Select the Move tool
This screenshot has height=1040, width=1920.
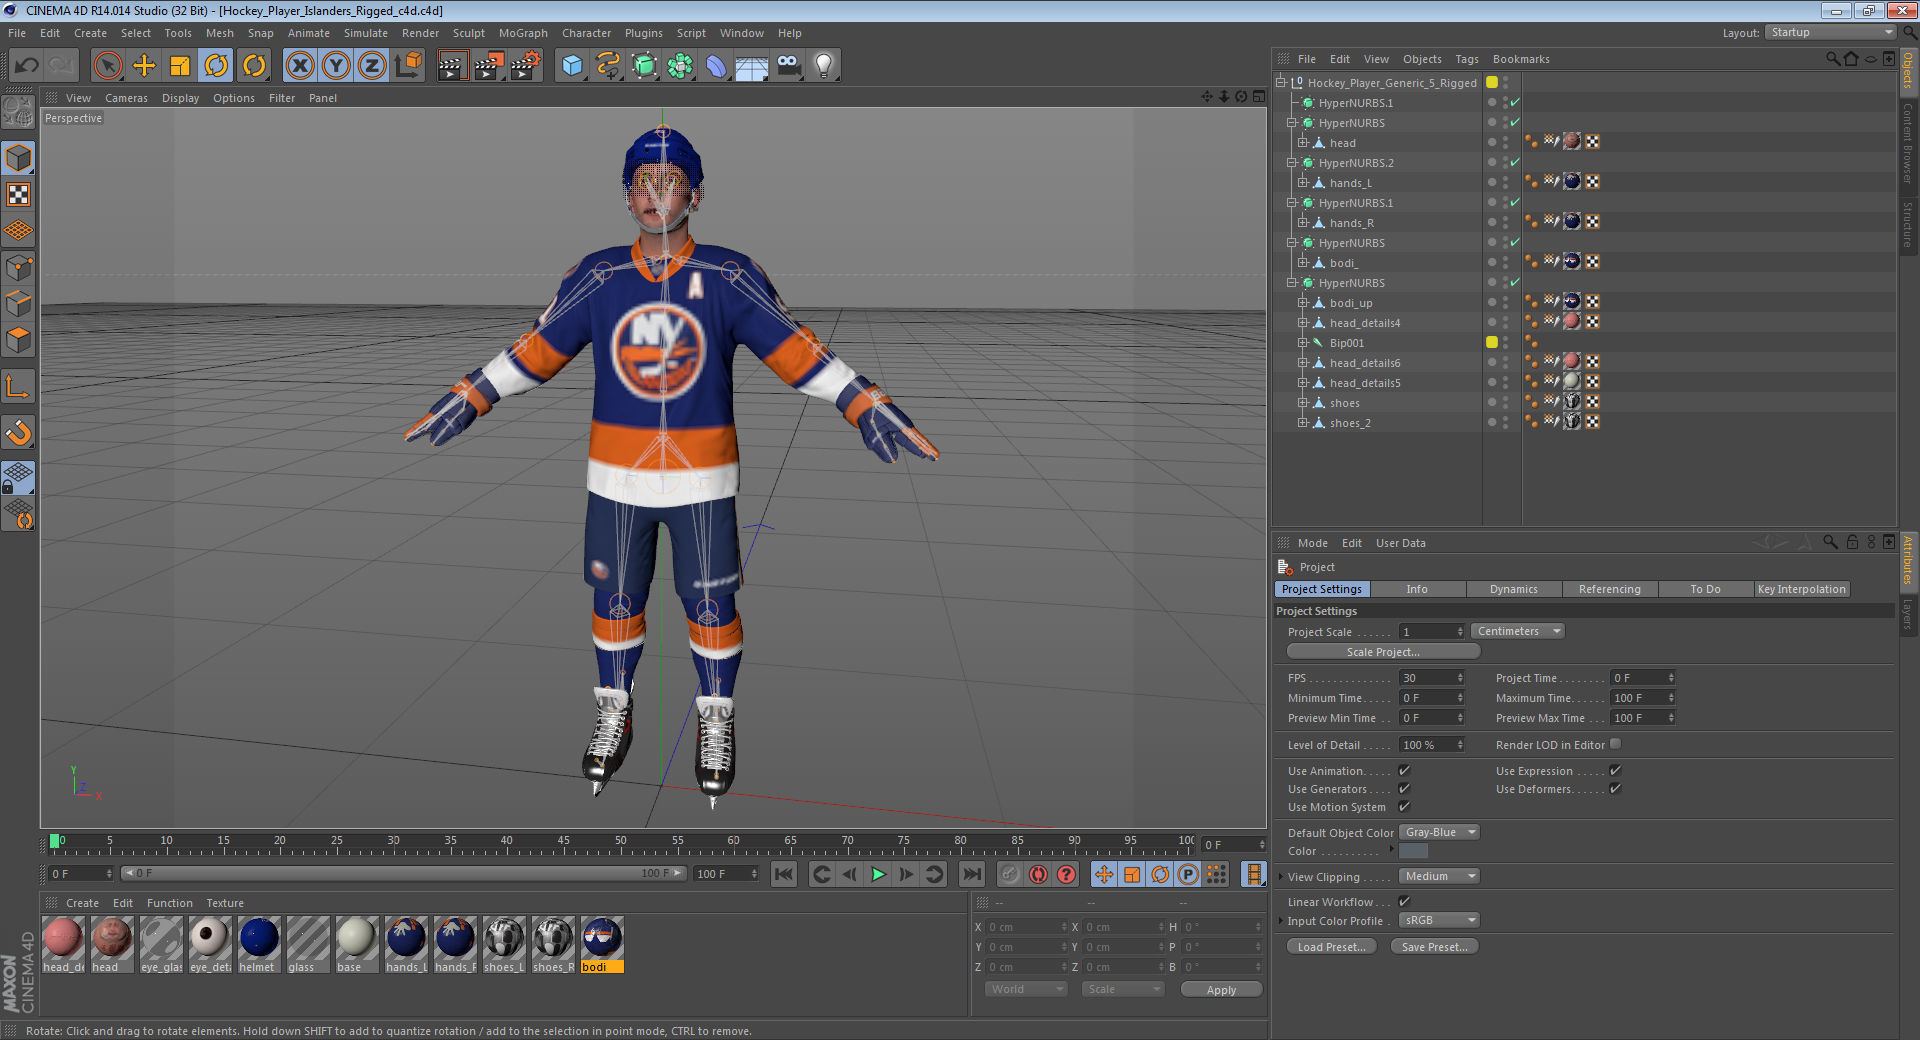(144, 66)
